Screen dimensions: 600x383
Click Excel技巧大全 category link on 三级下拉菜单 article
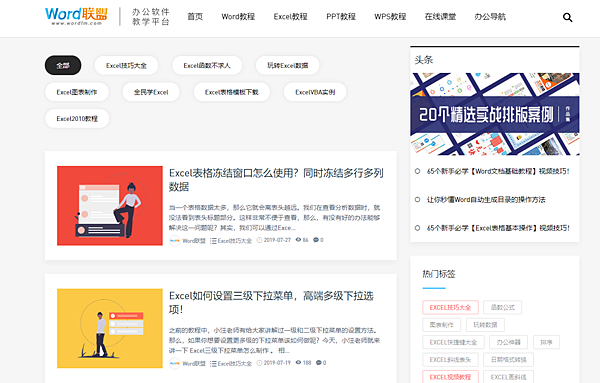(x=235, y=363)
